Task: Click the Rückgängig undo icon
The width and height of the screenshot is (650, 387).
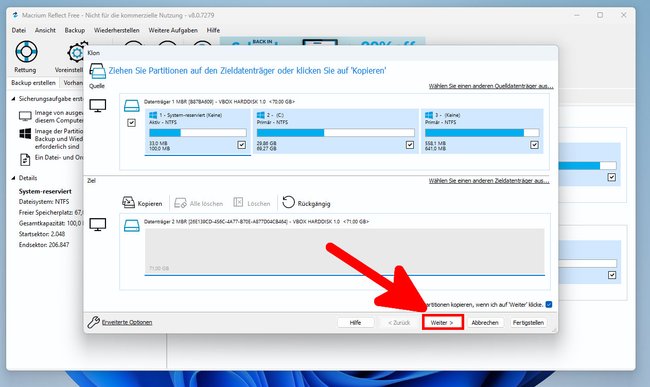Action: click(288, 202)
